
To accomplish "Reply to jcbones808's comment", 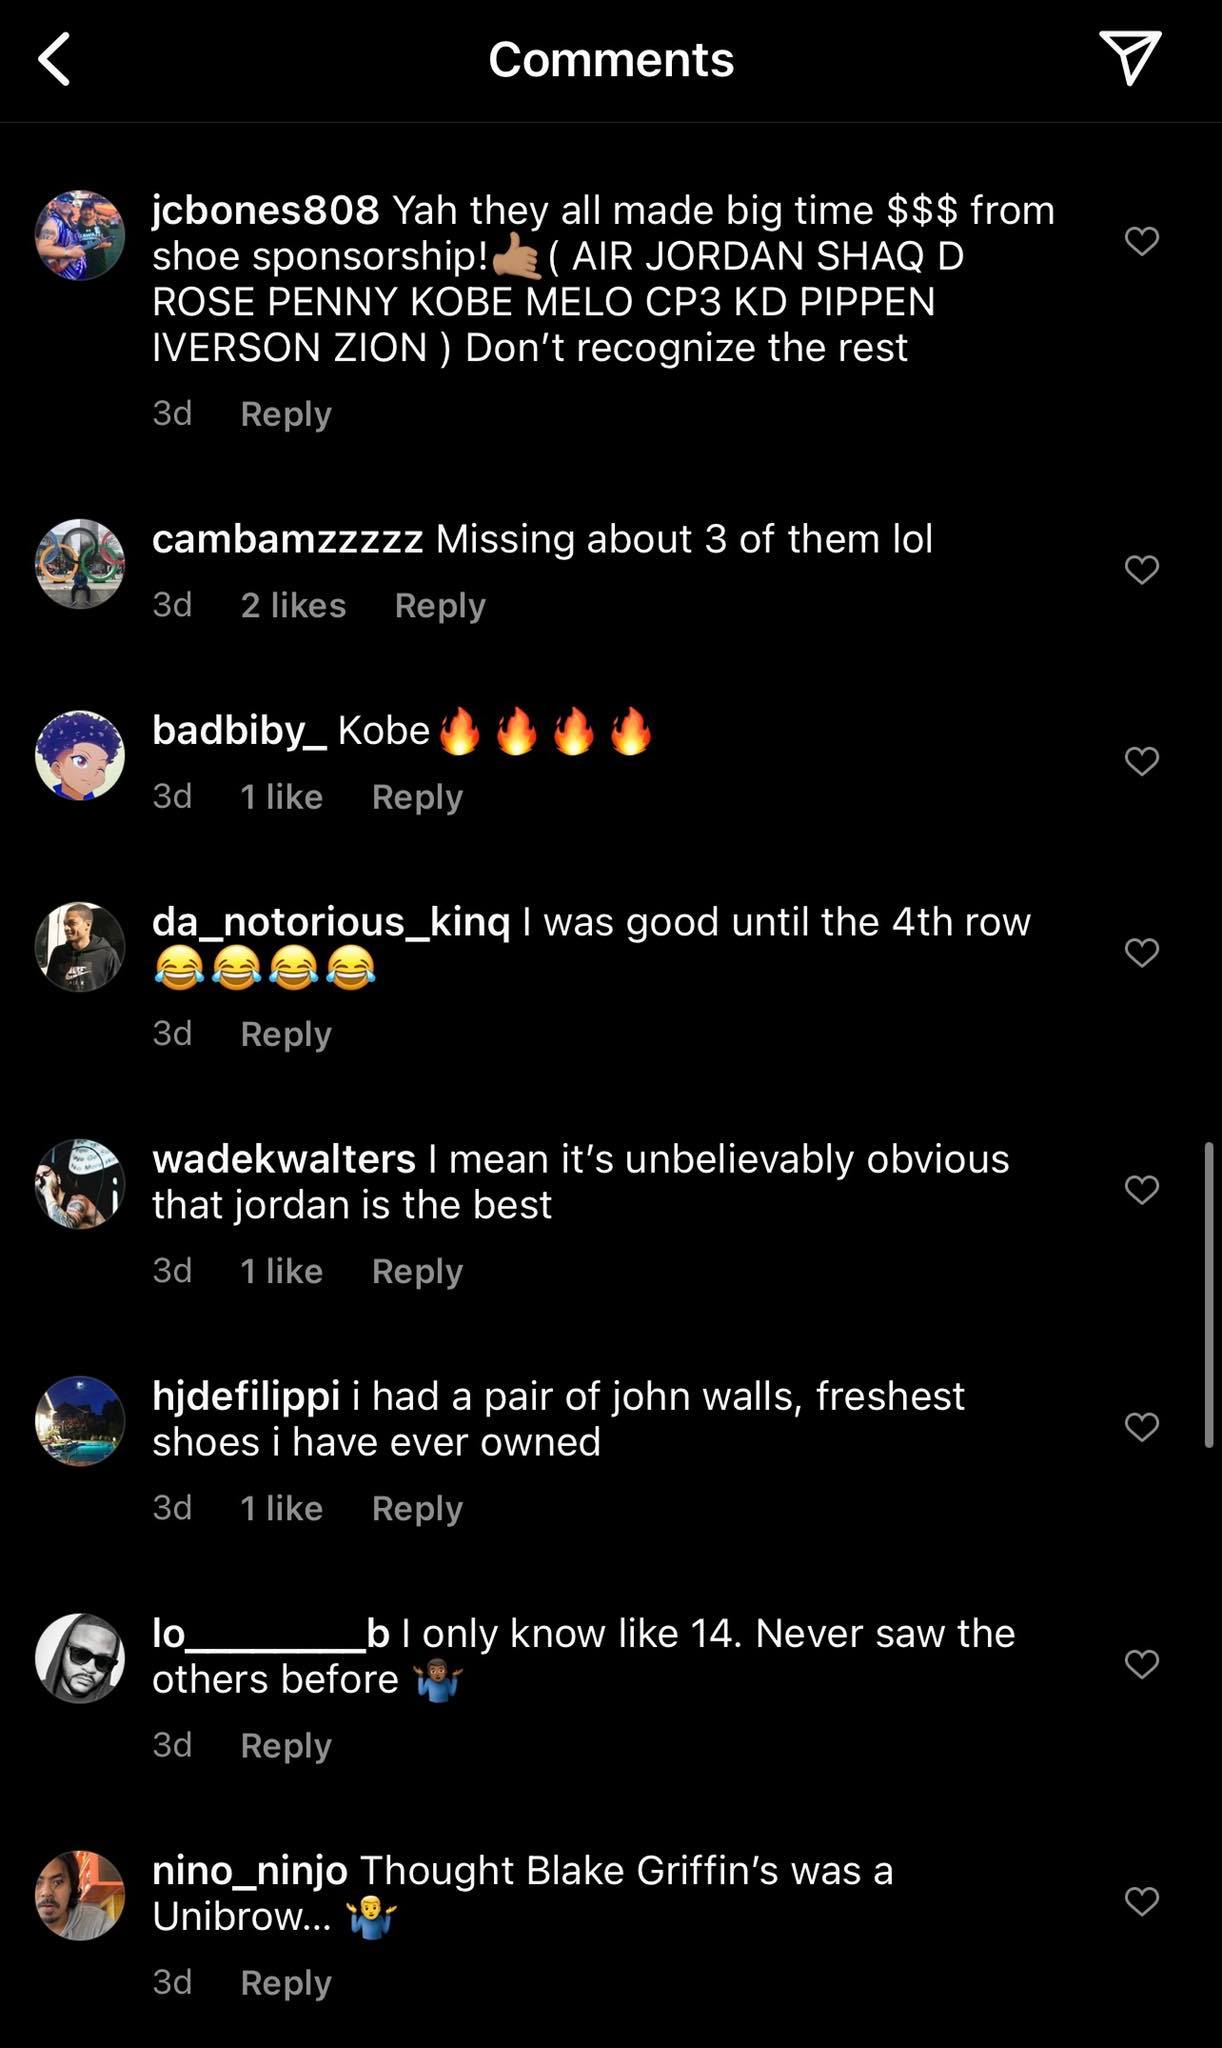I will (285, 414).
